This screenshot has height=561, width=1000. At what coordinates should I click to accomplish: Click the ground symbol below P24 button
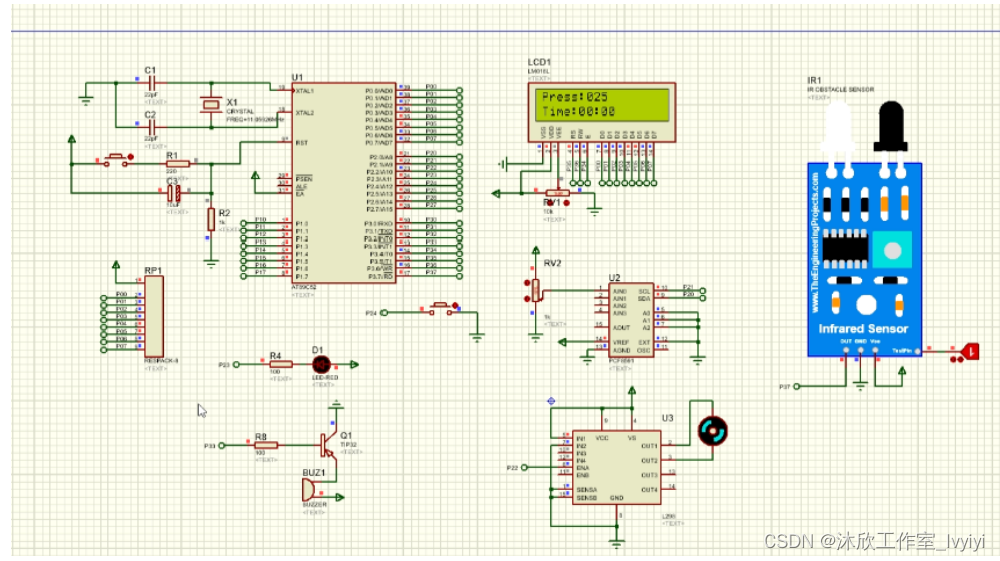[476, 338]
